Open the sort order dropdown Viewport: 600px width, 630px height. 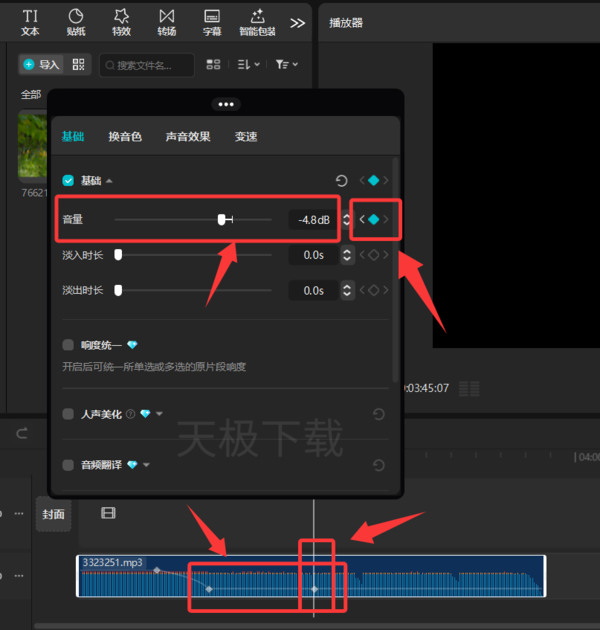click(248, 64)
